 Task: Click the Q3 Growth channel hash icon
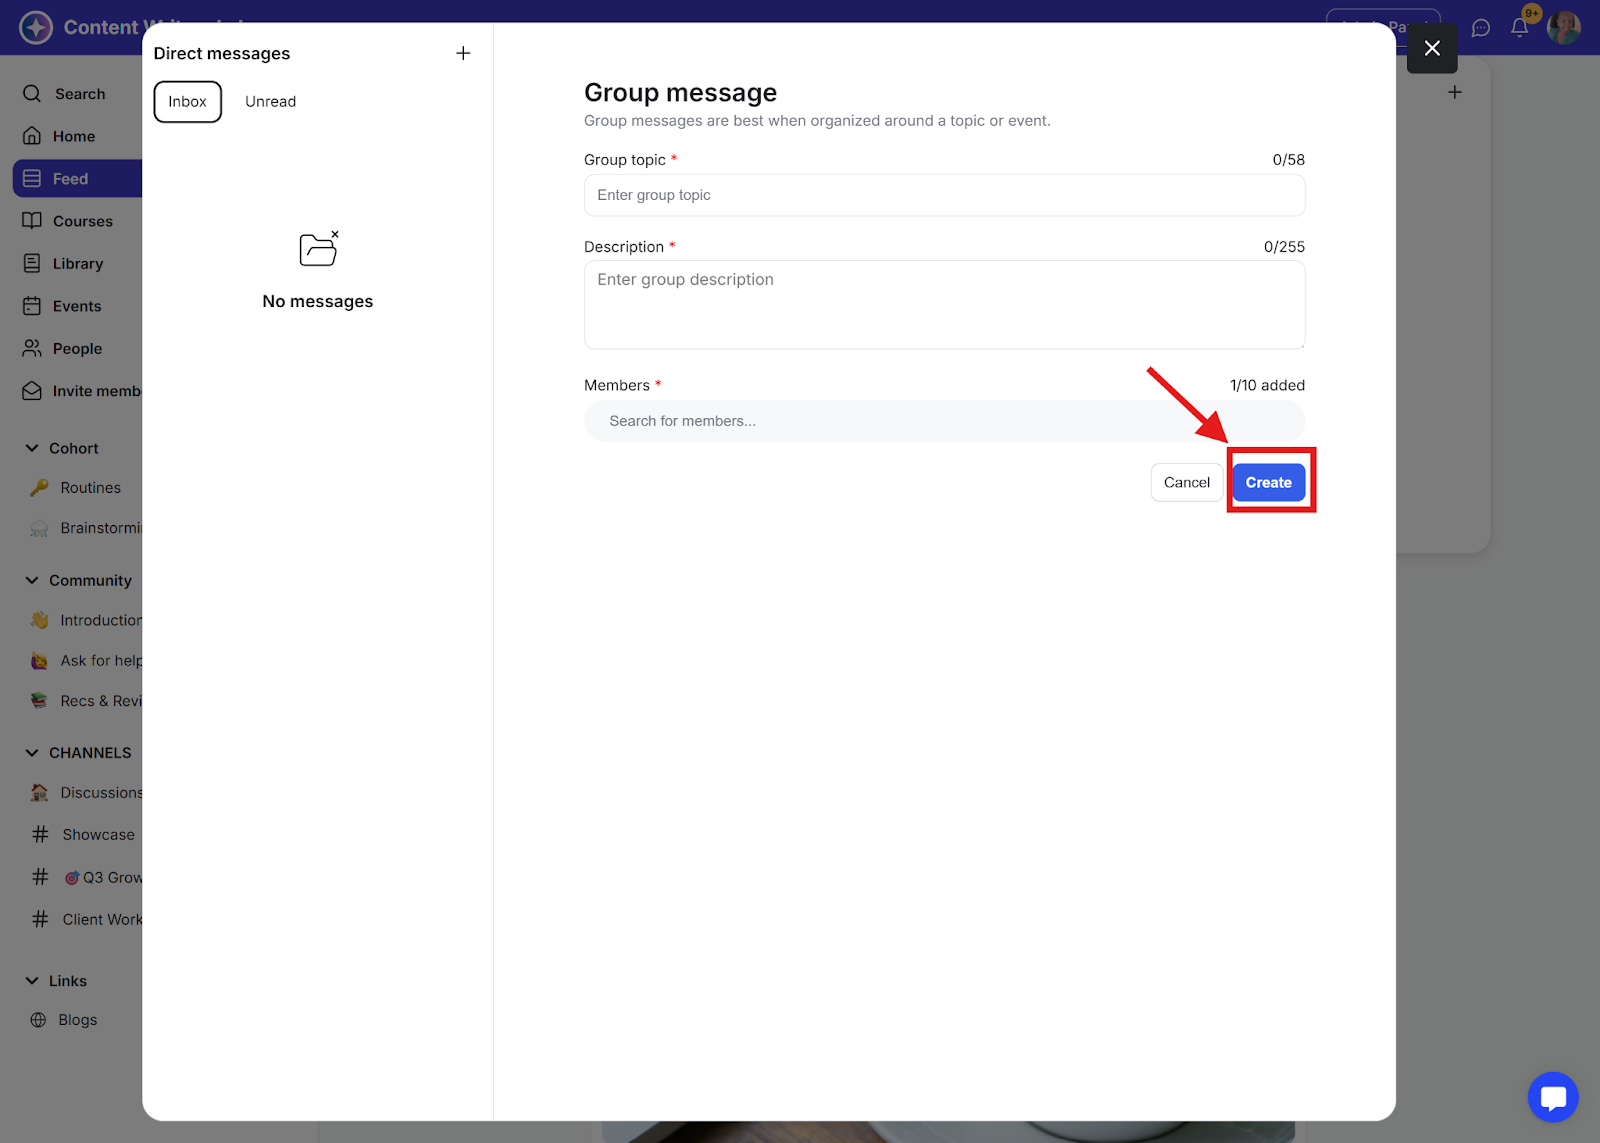pos(40,878)
